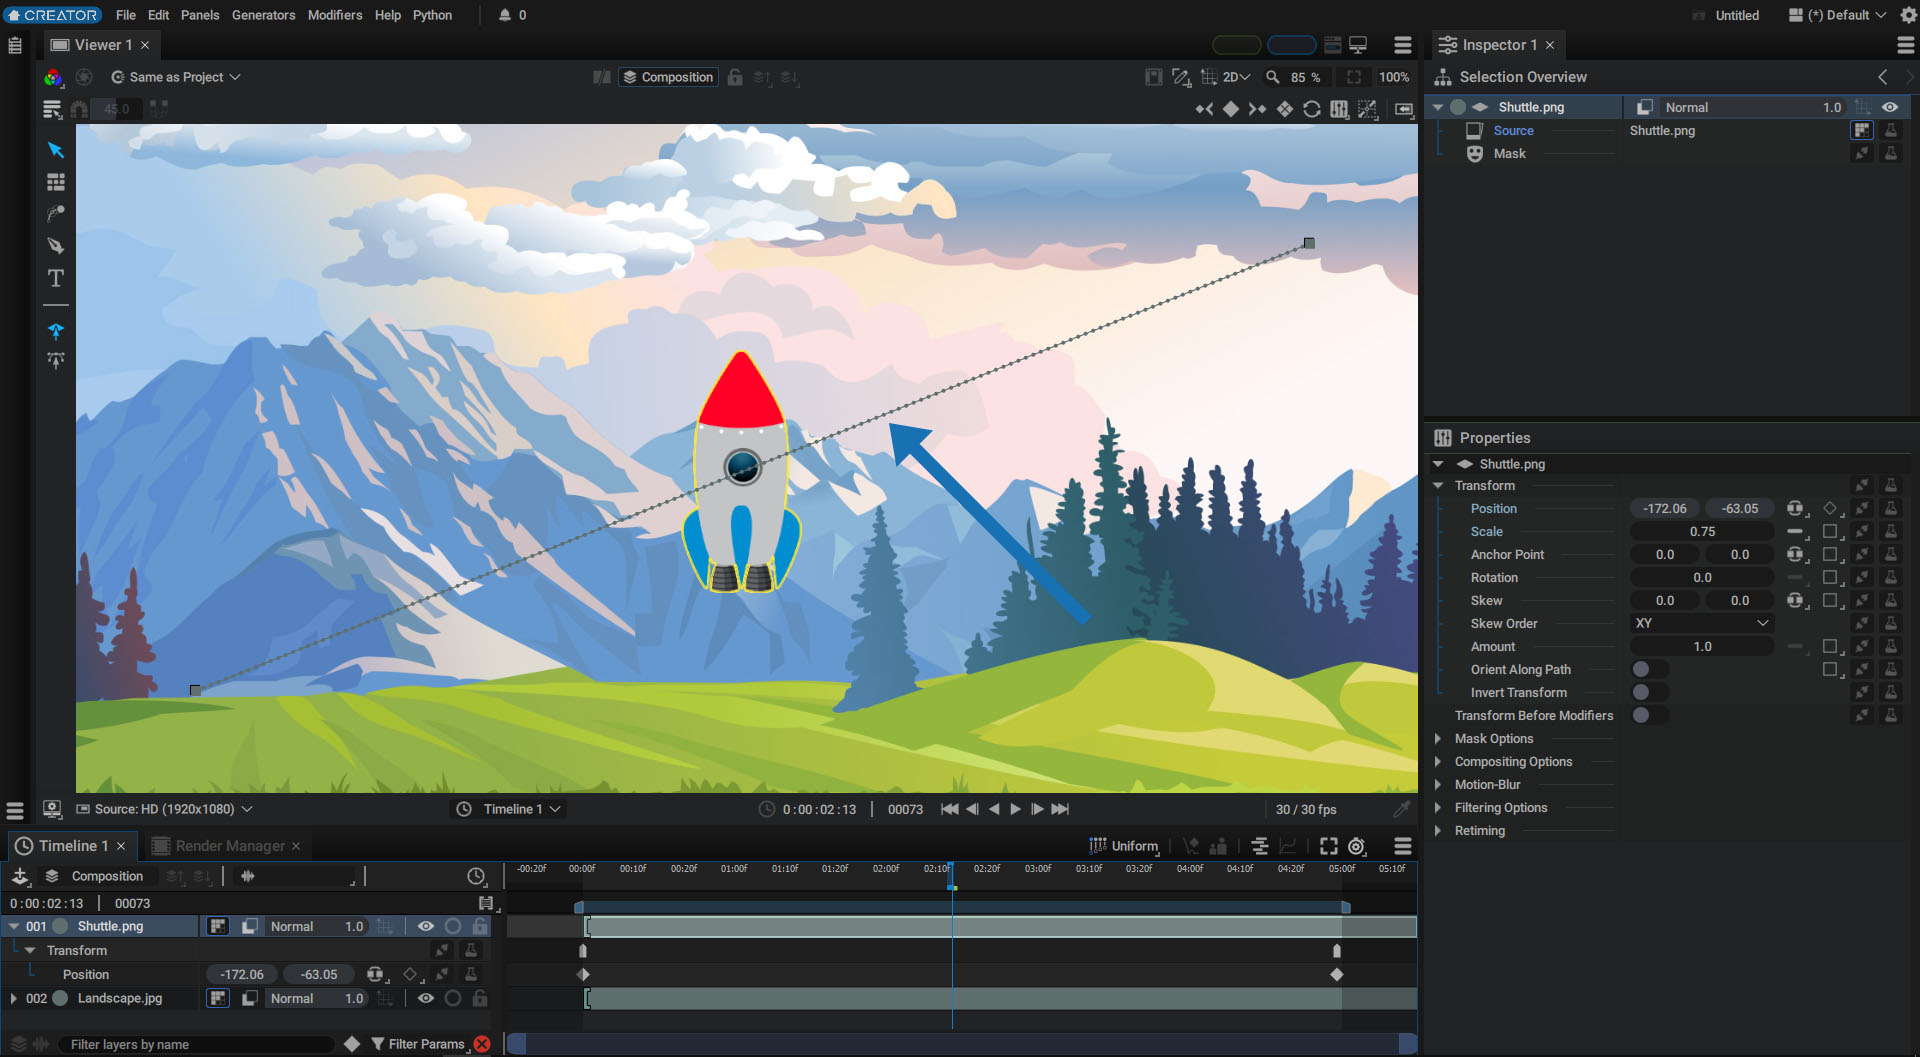
Task: Open the Python menu
Action: tap(432, 15)
